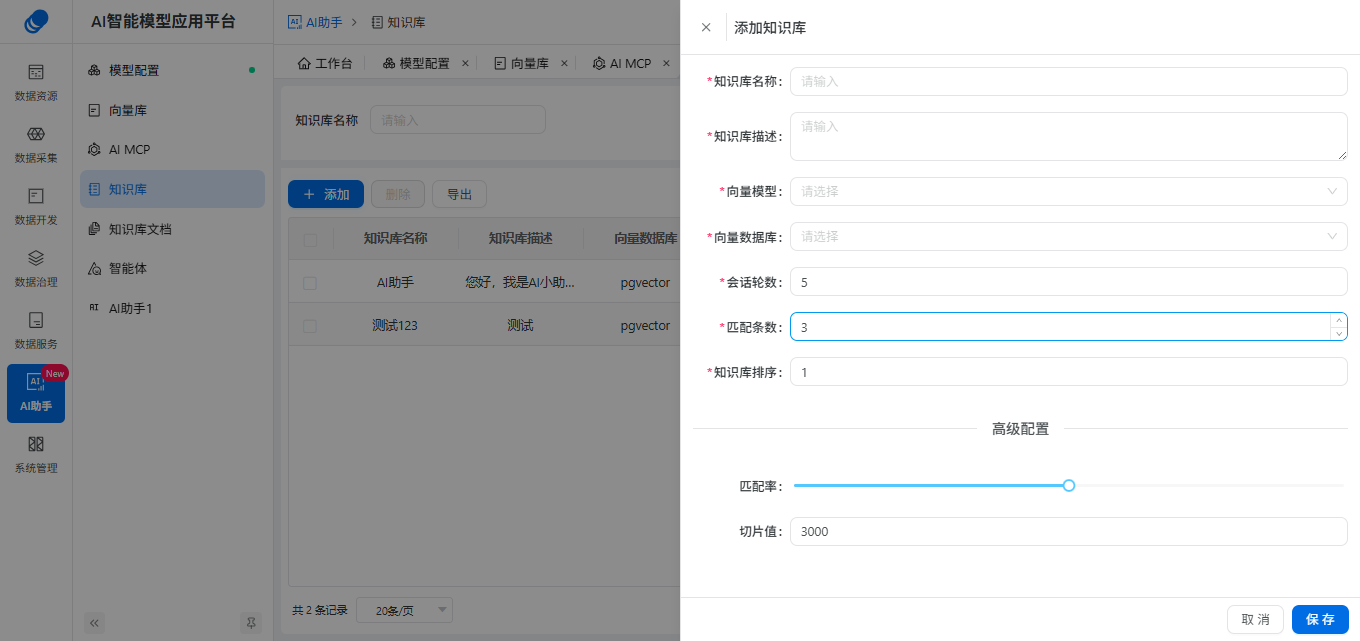Image resolution: width=1360 pixels, height=641 pixels.
Task: Open the 数据服务 sidebar section
Action: click(x=36, y=331)
